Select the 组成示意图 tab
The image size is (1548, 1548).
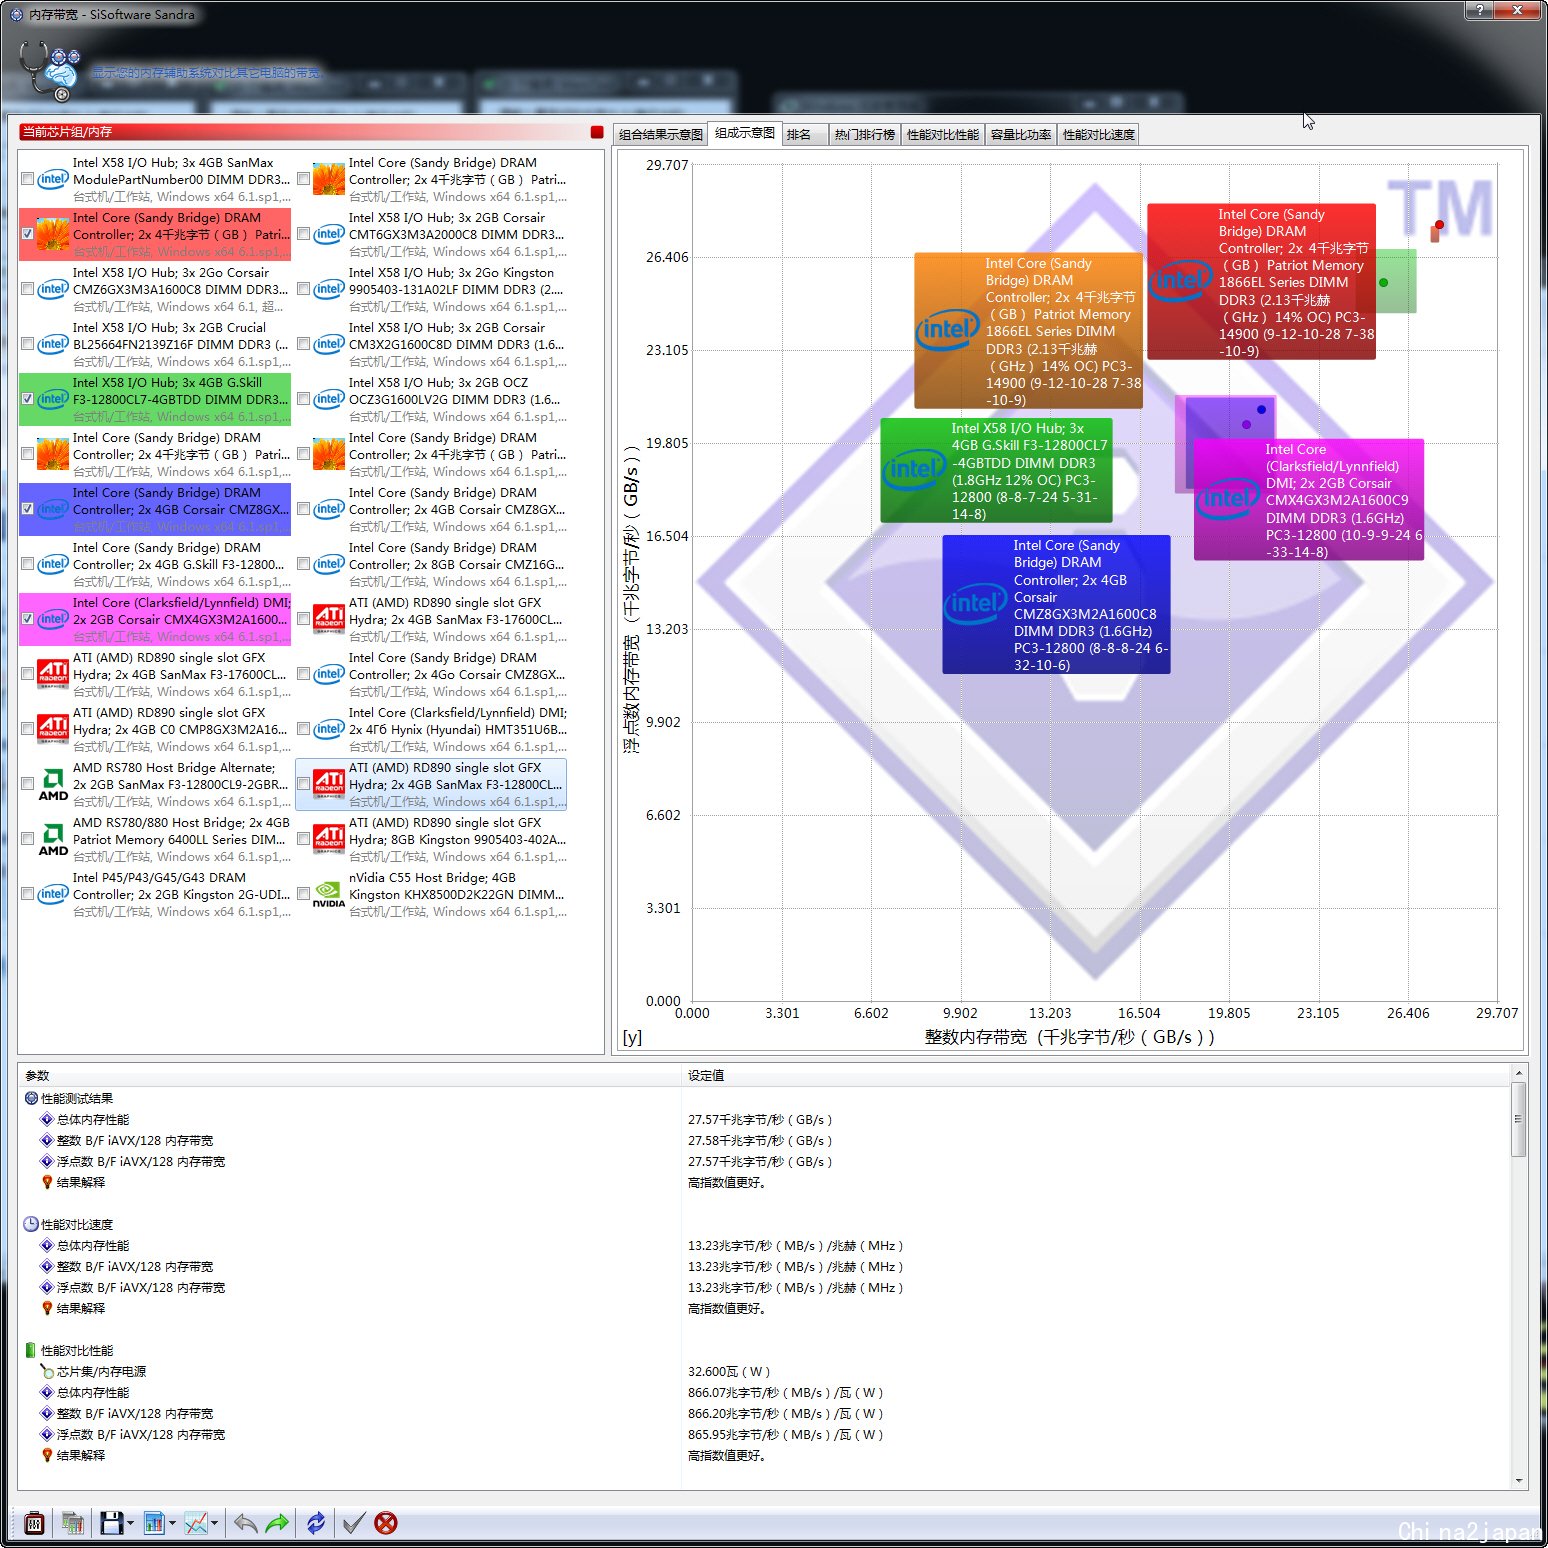click(x=745, y=133)
